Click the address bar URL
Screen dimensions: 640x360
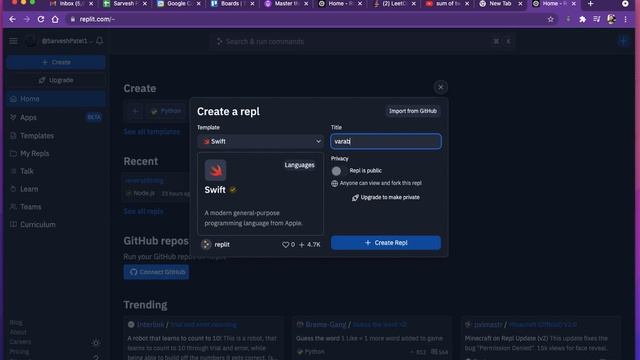coord(97,19)
